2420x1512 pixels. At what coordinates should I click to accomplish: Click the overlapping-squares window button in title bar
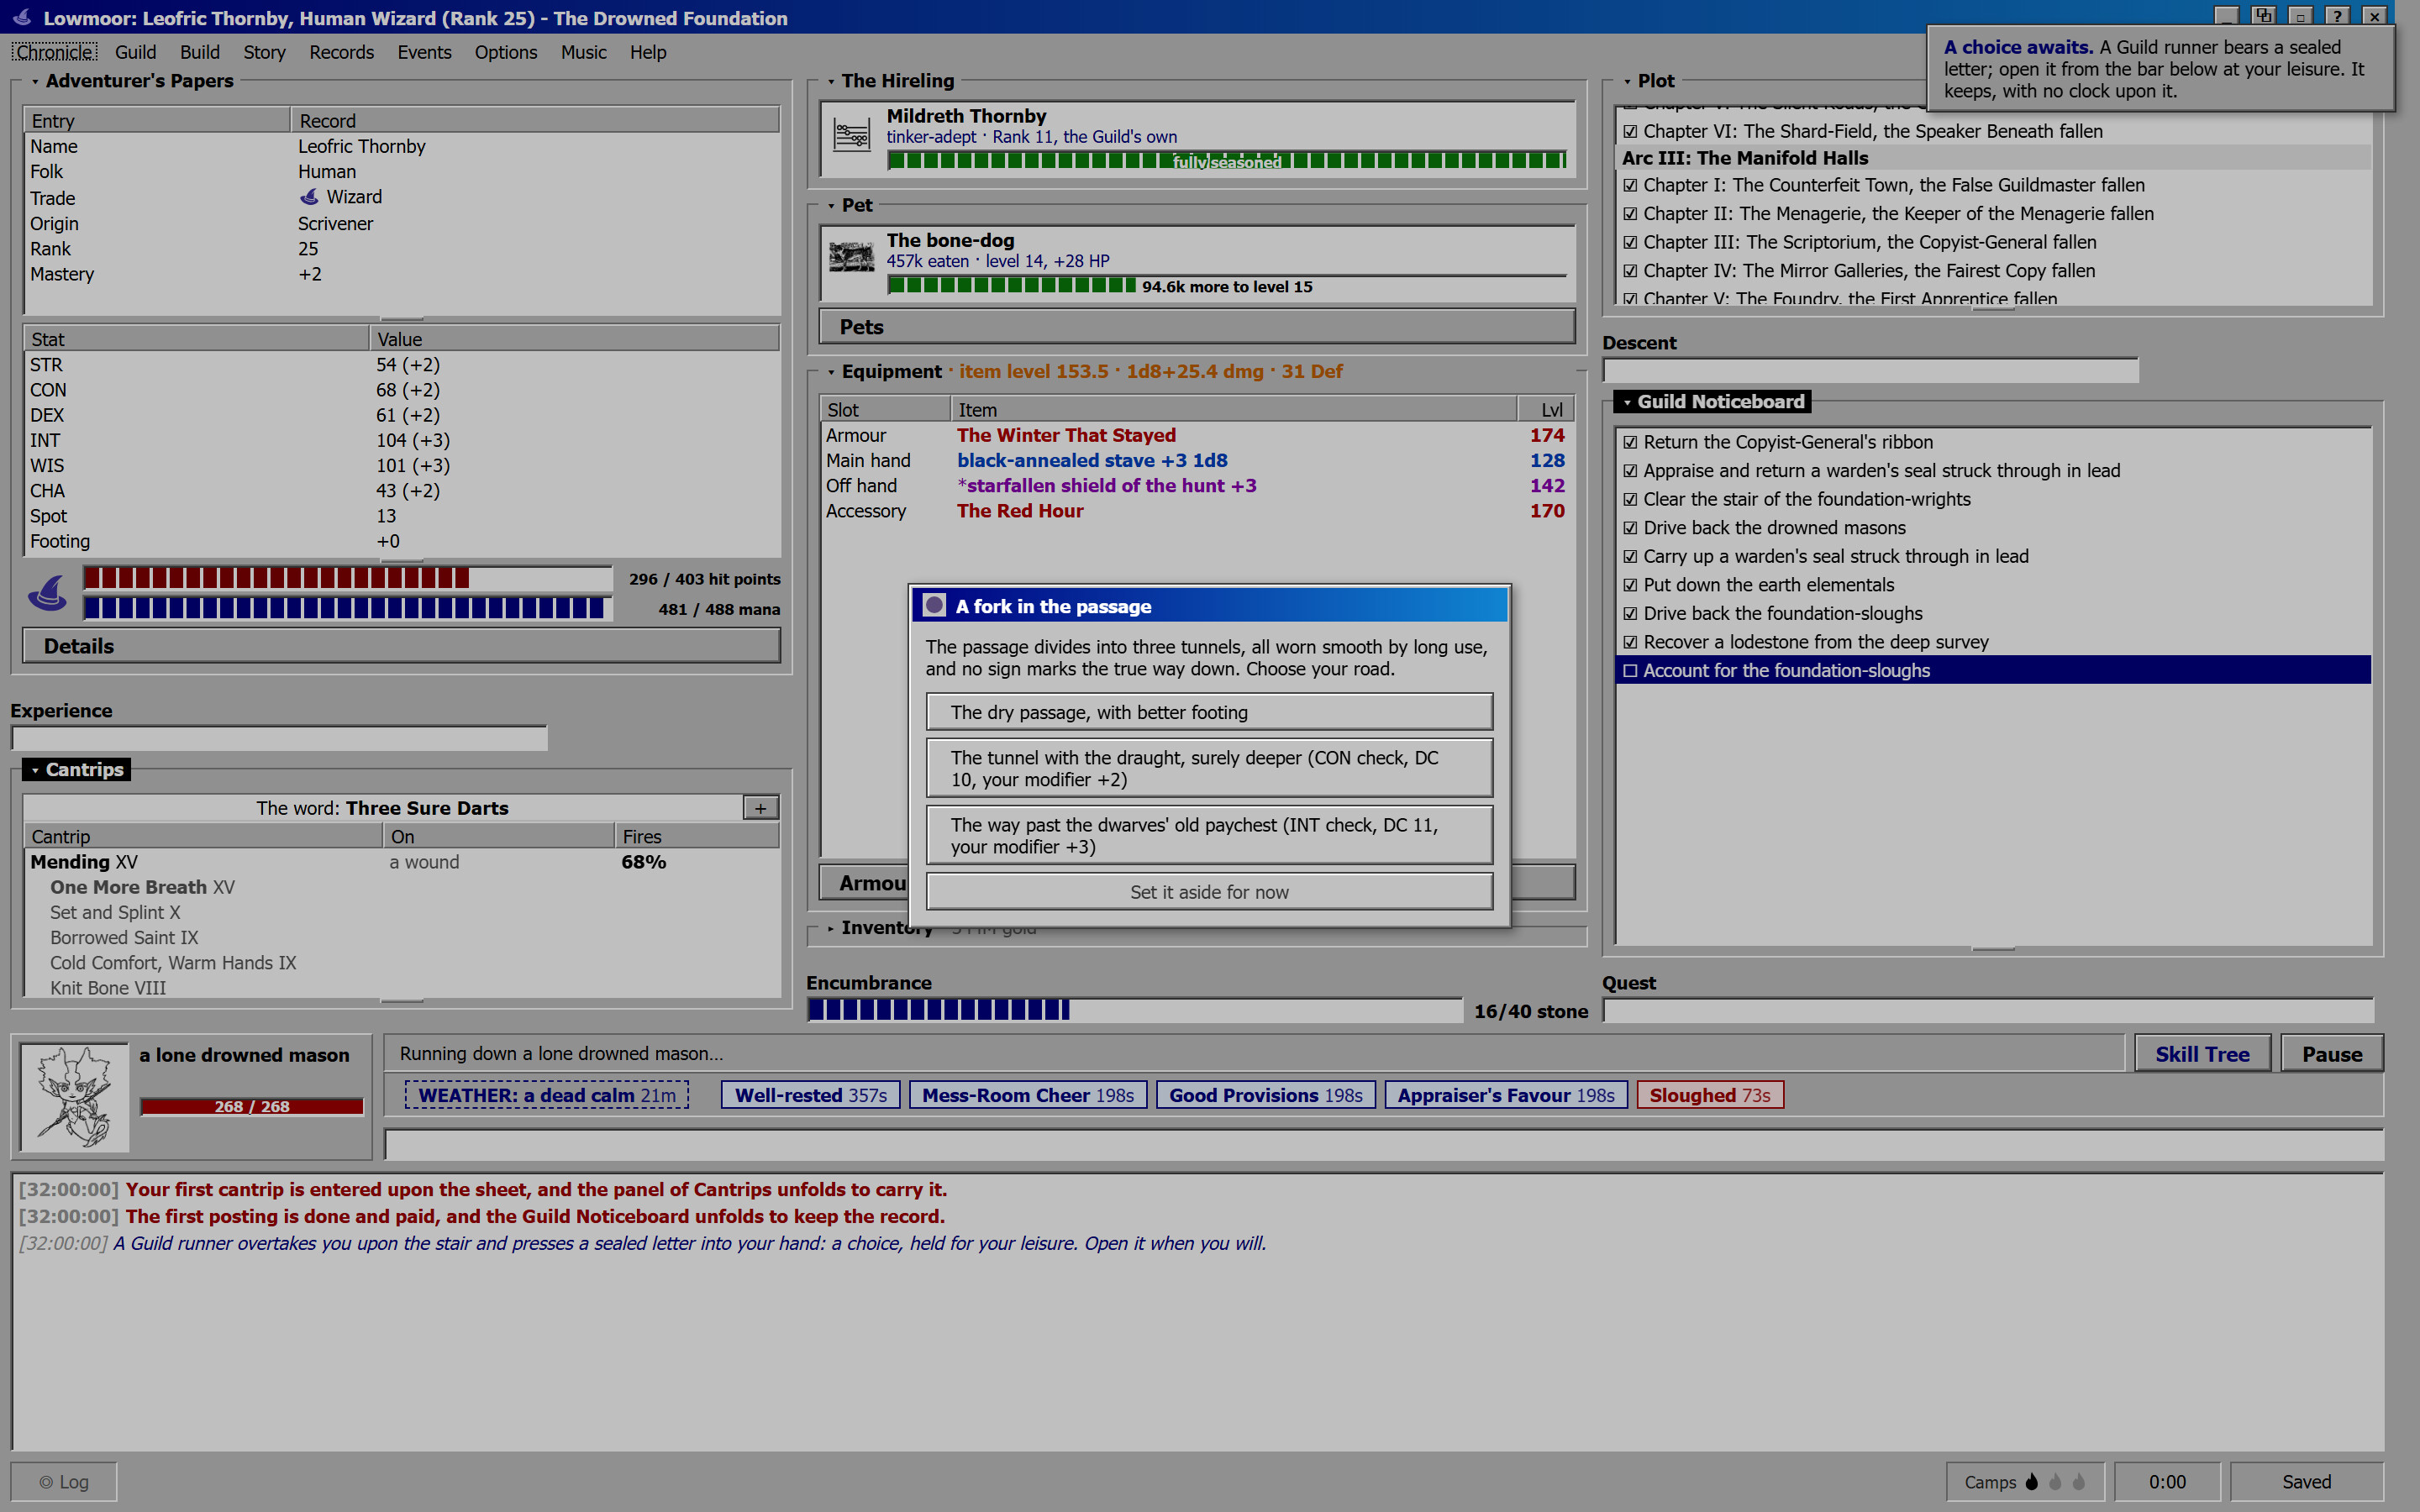(x=2264, y=16)
